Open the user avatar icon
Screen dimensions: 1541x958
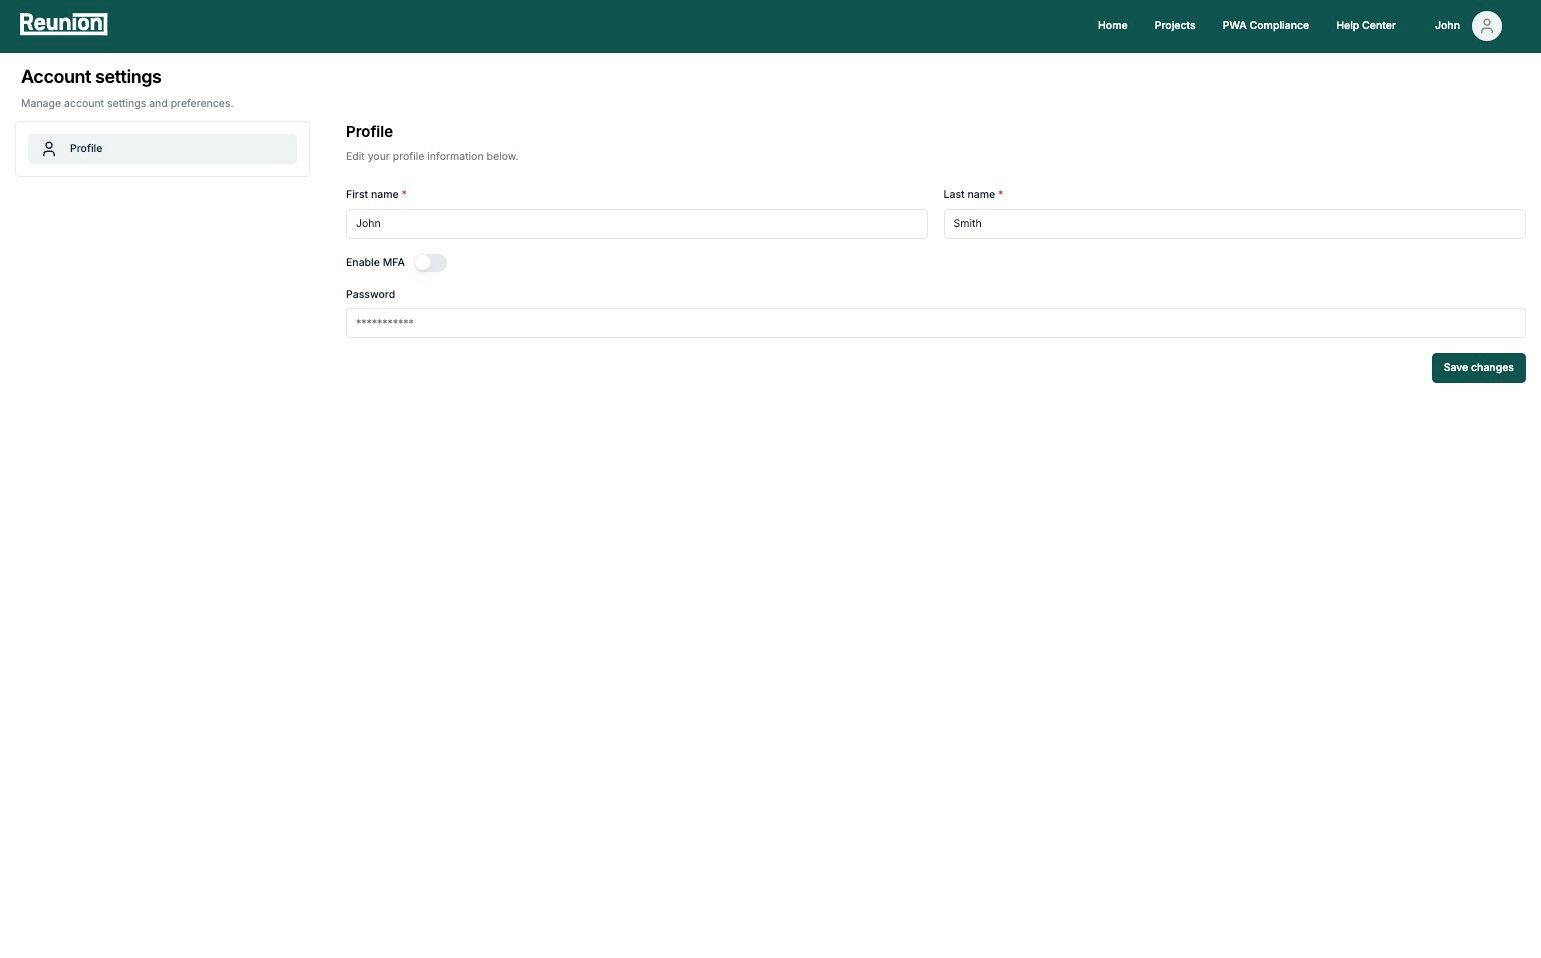pyautogui.click(x=1486, y=26)
